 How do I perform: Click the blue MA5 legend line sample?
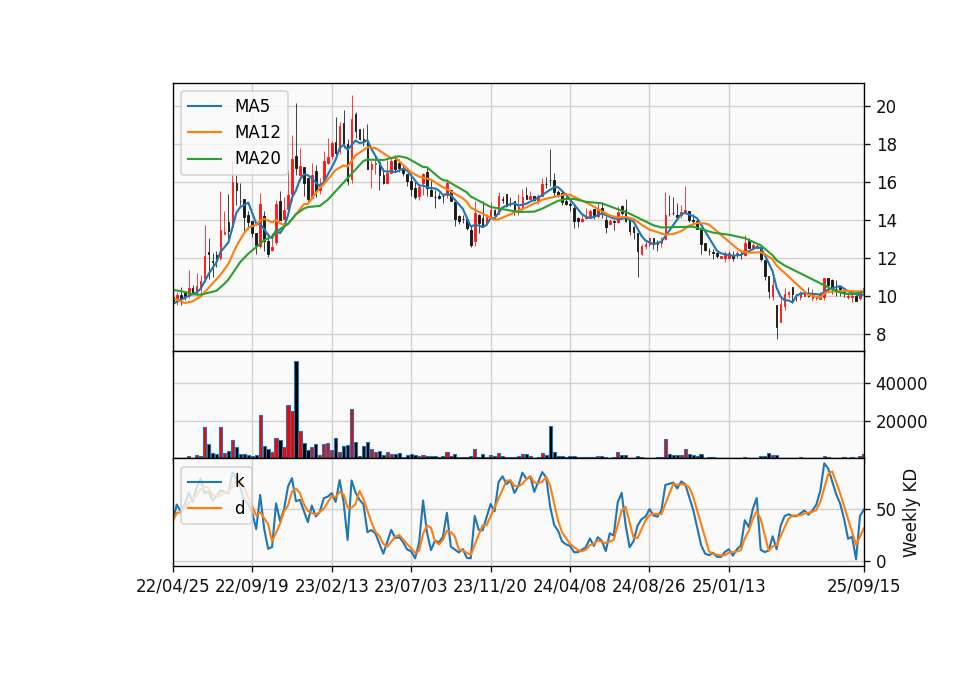204,107
